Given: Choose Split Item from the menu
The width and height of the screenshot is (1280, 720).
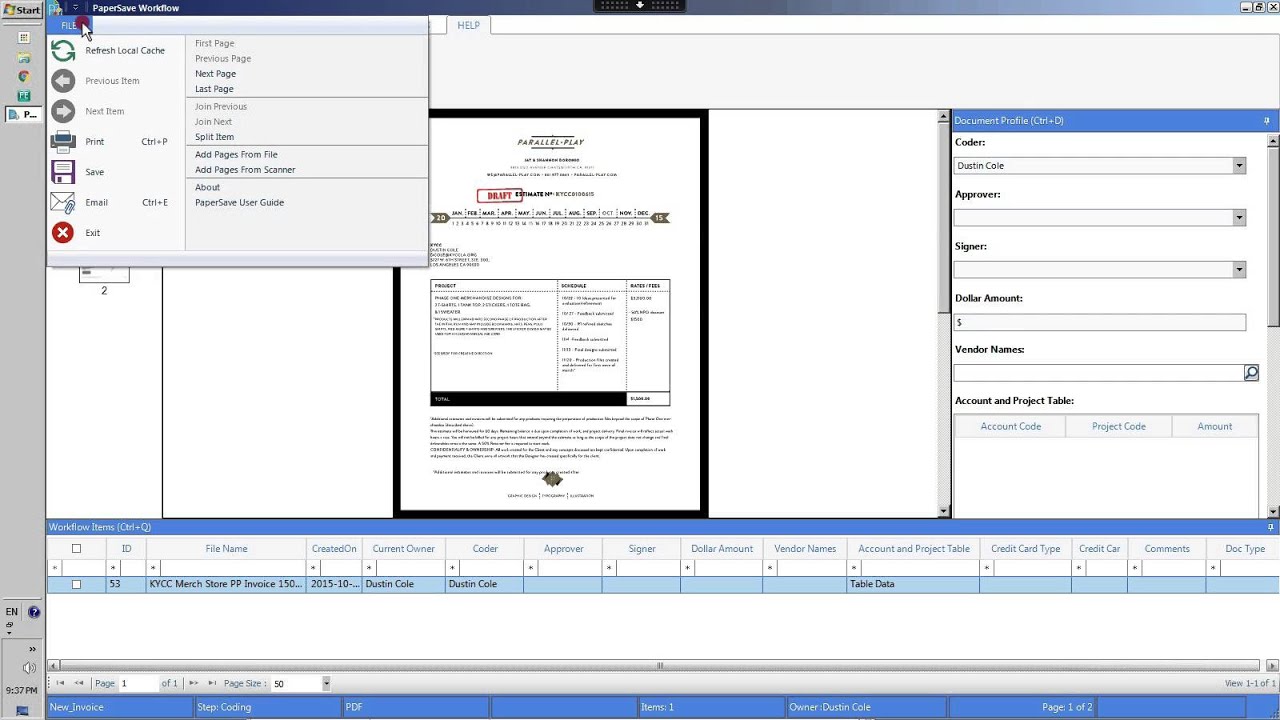Looking at the screenshot, I should (x=214, y=137).
